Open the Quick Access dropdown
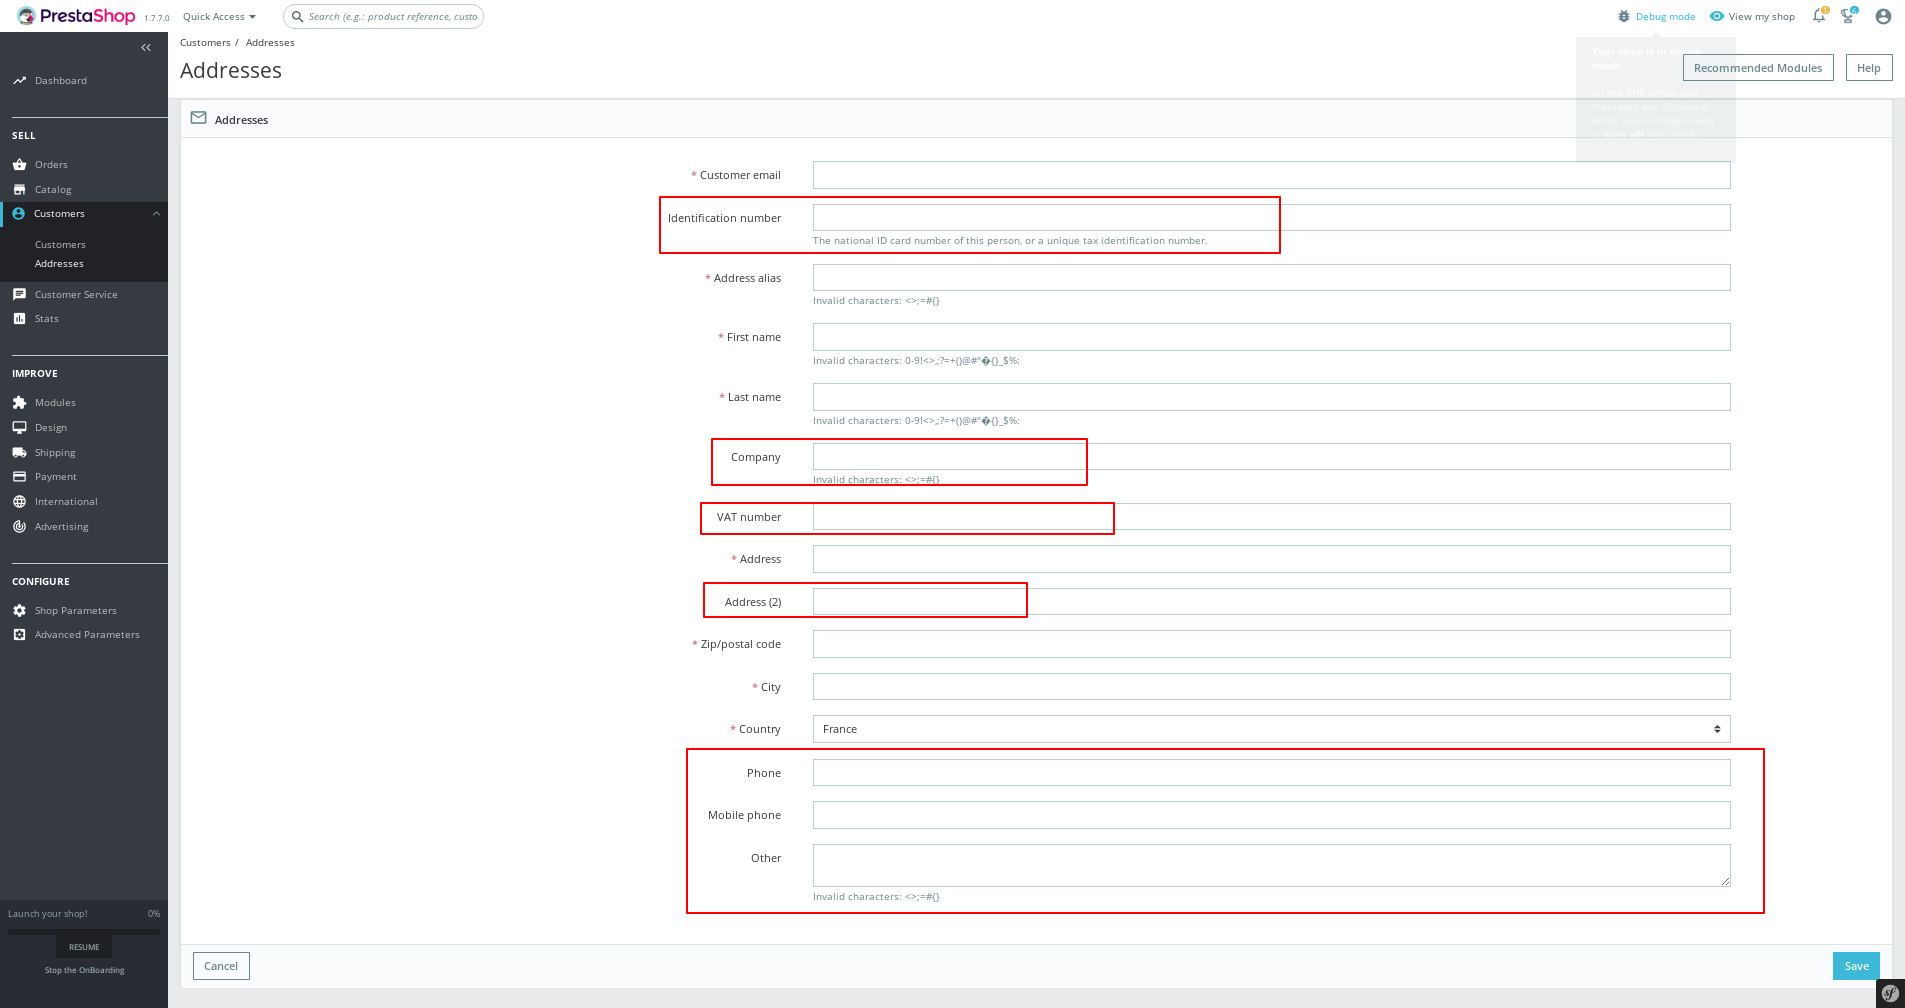 [x=219, y=17]
